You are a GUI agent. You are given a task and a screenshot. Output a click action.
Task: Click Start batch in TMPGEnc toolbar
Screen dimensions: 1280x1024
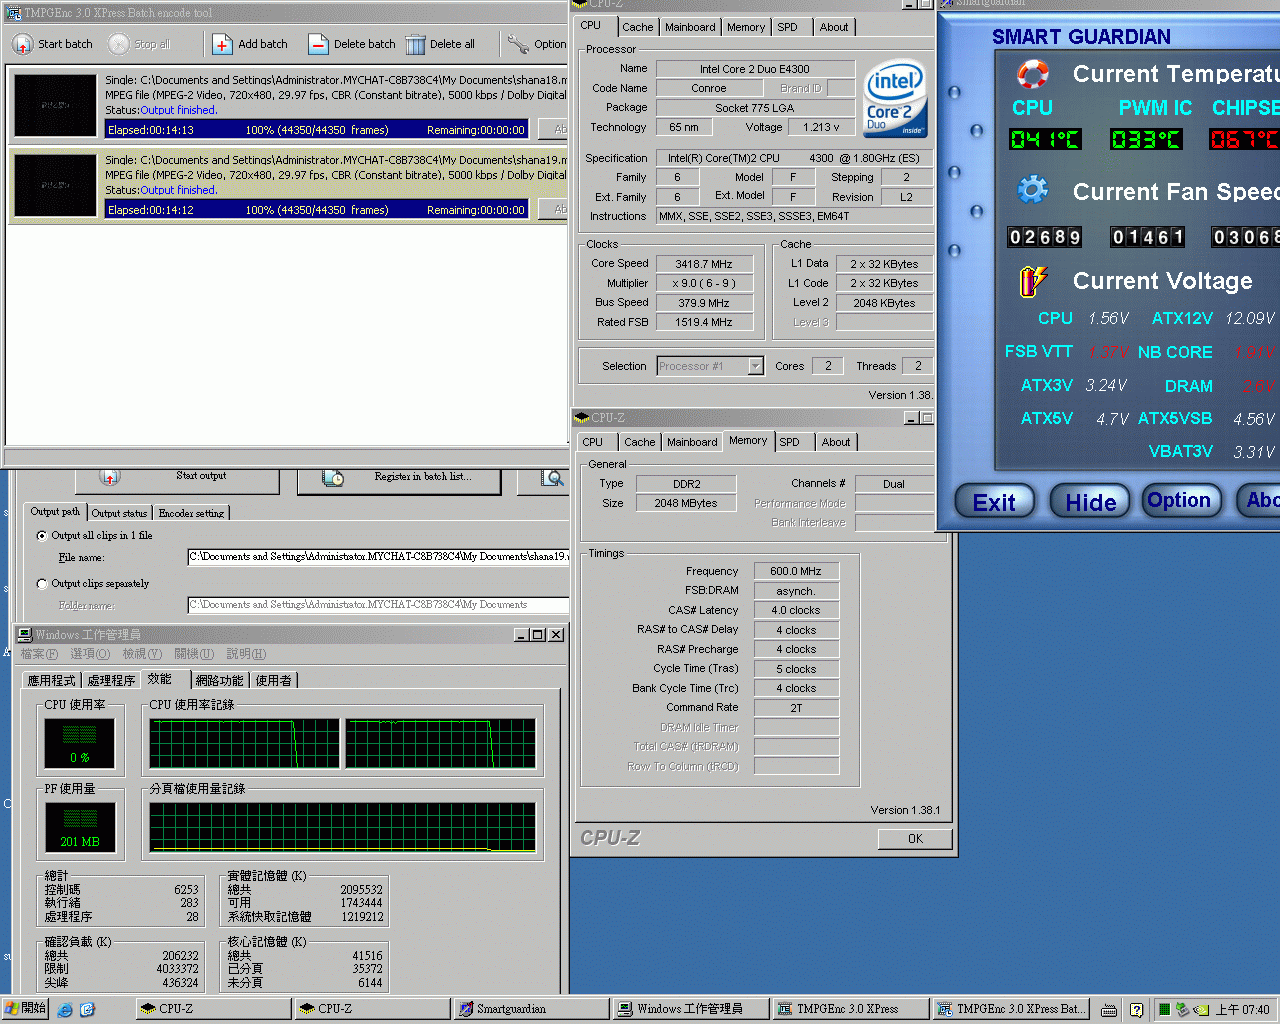53,44
